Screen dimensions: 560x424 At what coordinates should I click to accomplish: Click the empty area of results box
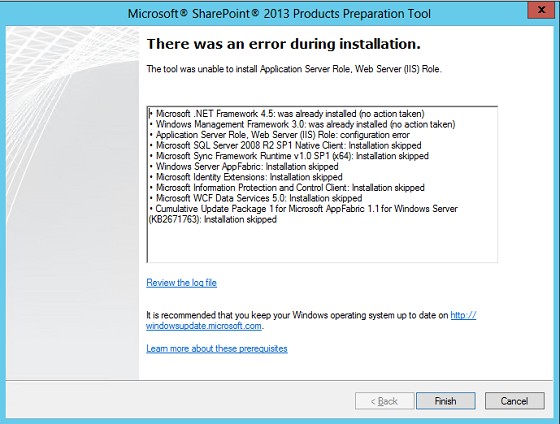pyautogui.click(x=321, y=244)
